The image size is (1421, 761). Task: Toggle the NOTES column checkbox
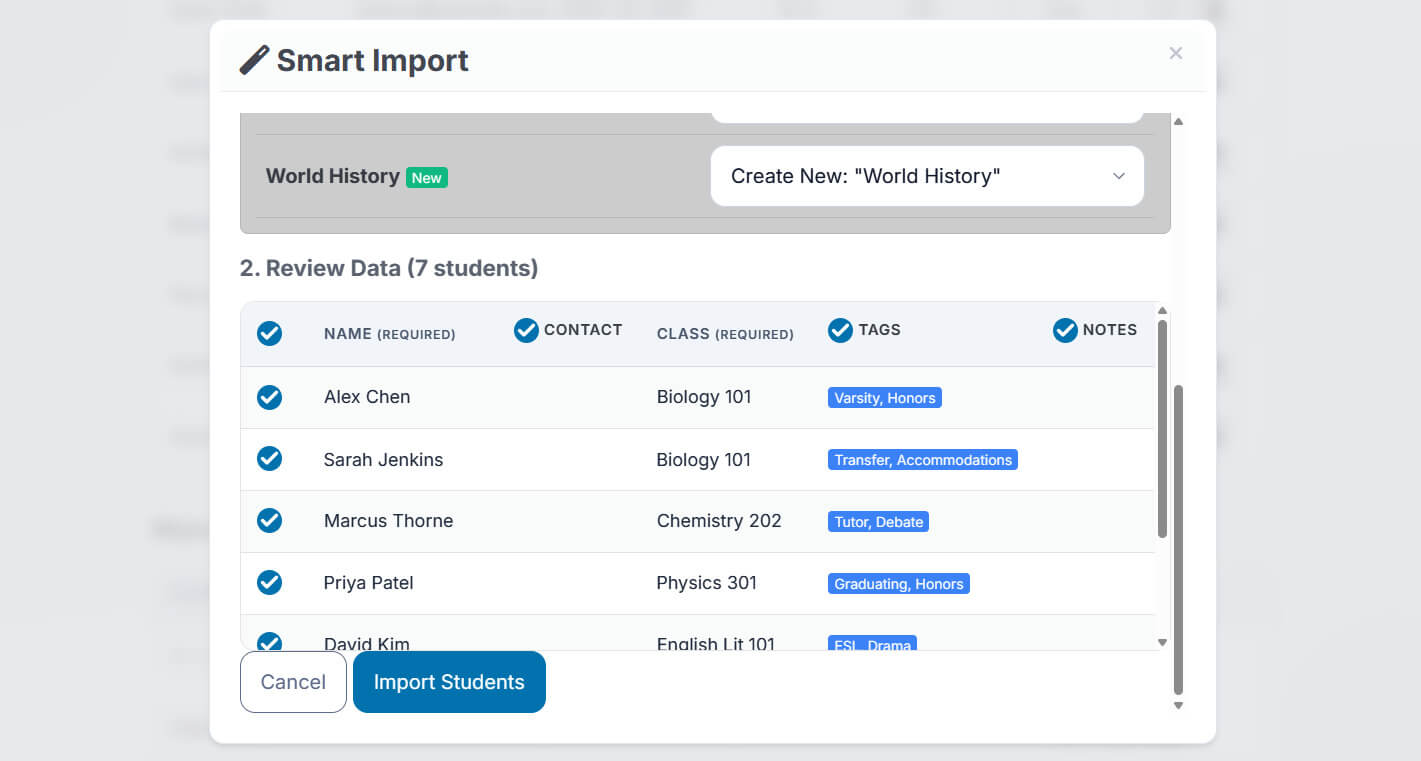(1065, 330)
